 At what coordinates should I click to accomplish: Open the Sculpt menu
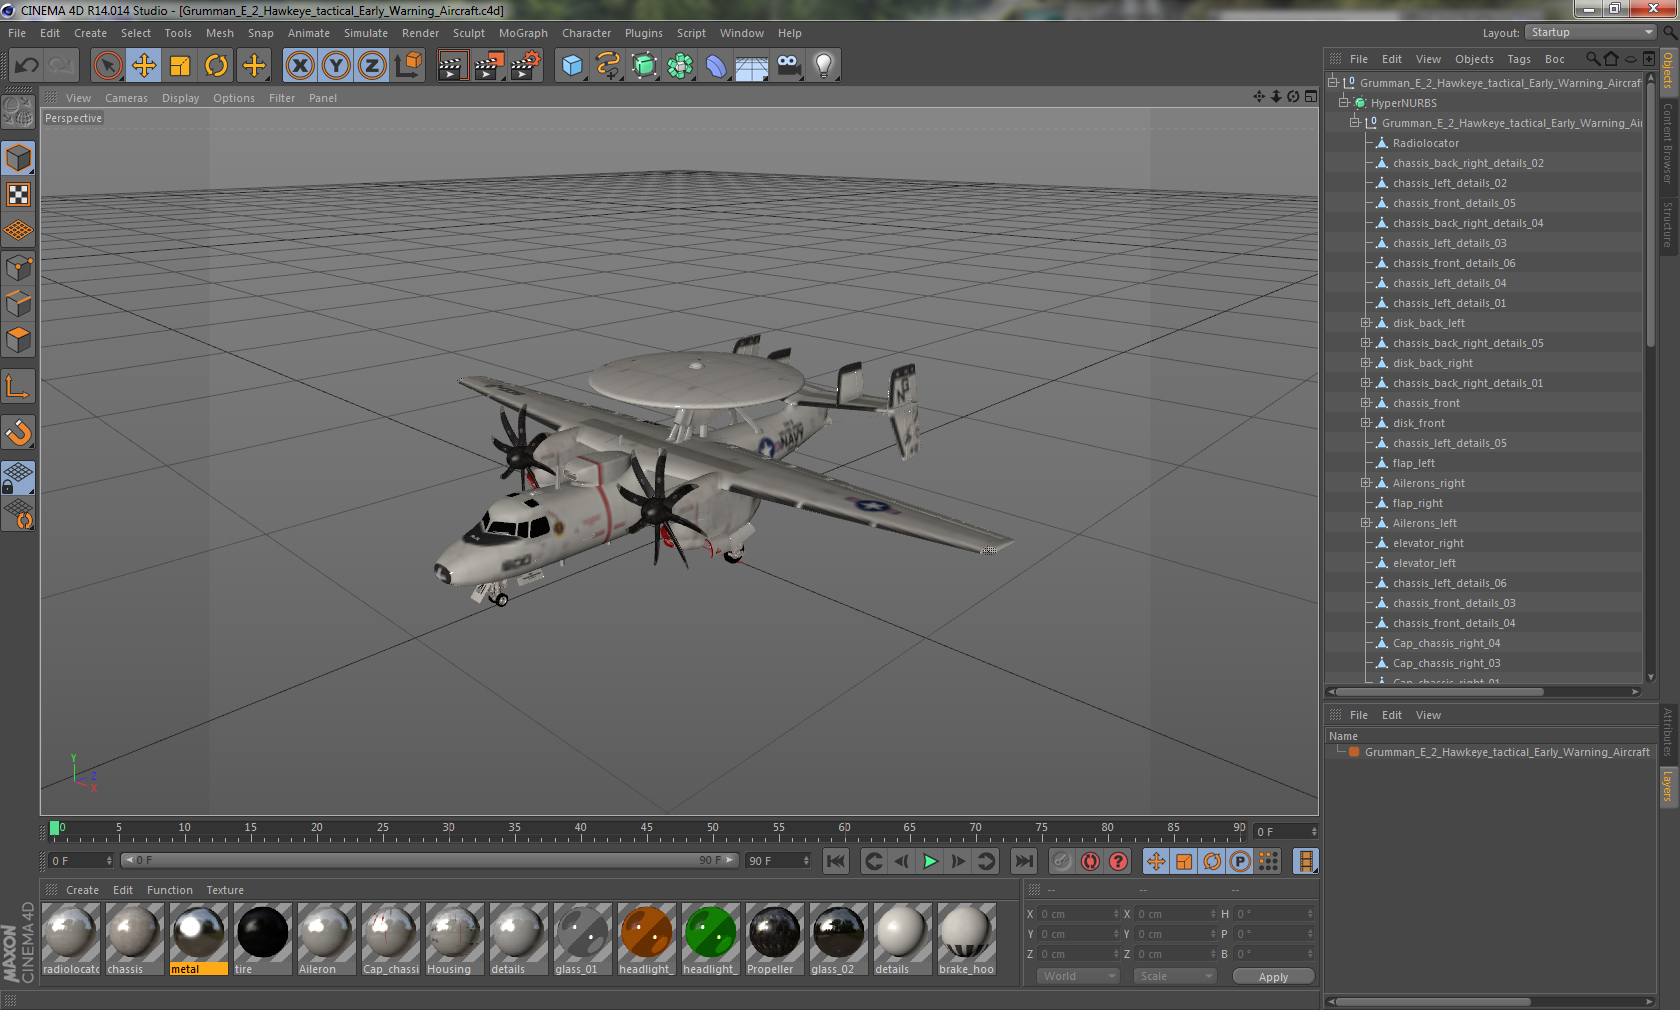tap(468, 33)
